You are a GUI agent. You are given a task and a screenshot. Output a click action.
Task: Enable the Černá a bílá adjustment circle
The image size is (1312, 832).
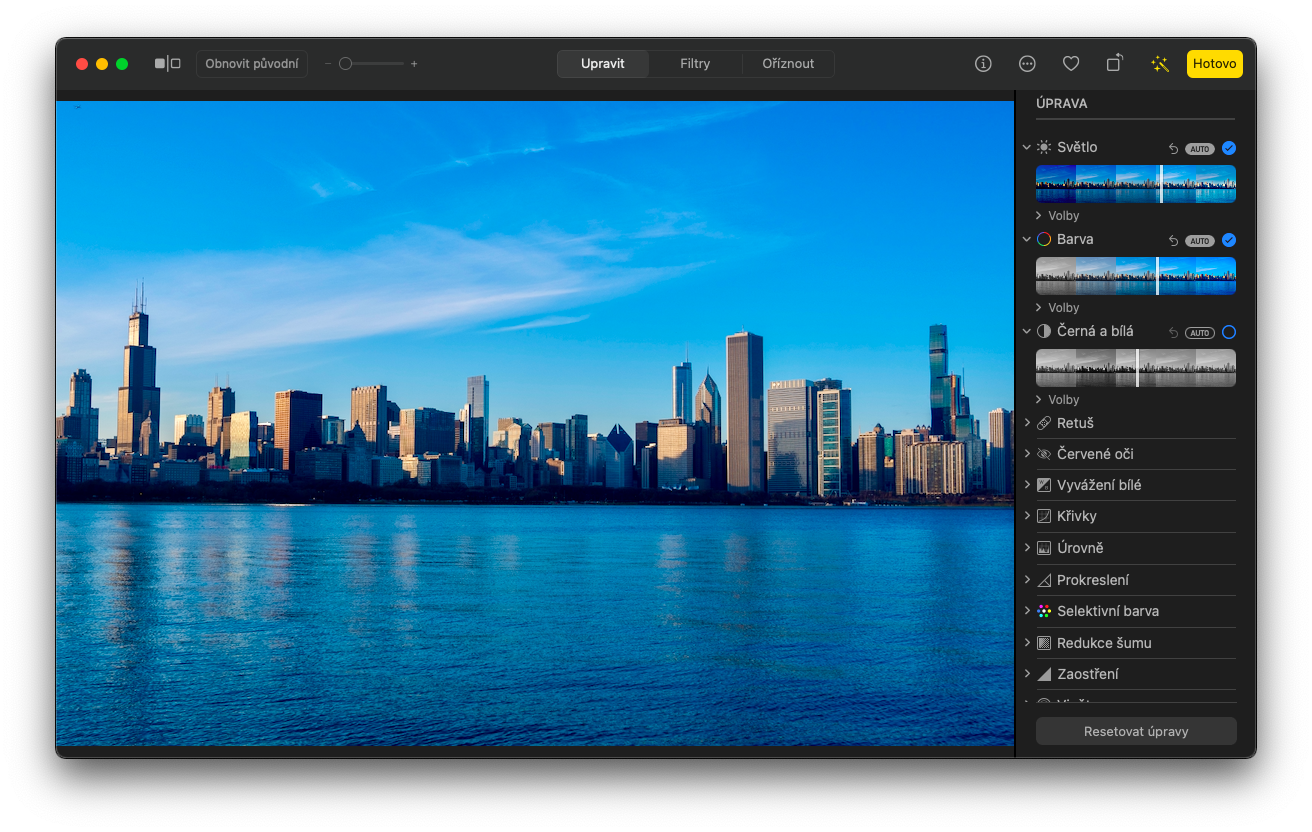click(x=1229, y=332)
